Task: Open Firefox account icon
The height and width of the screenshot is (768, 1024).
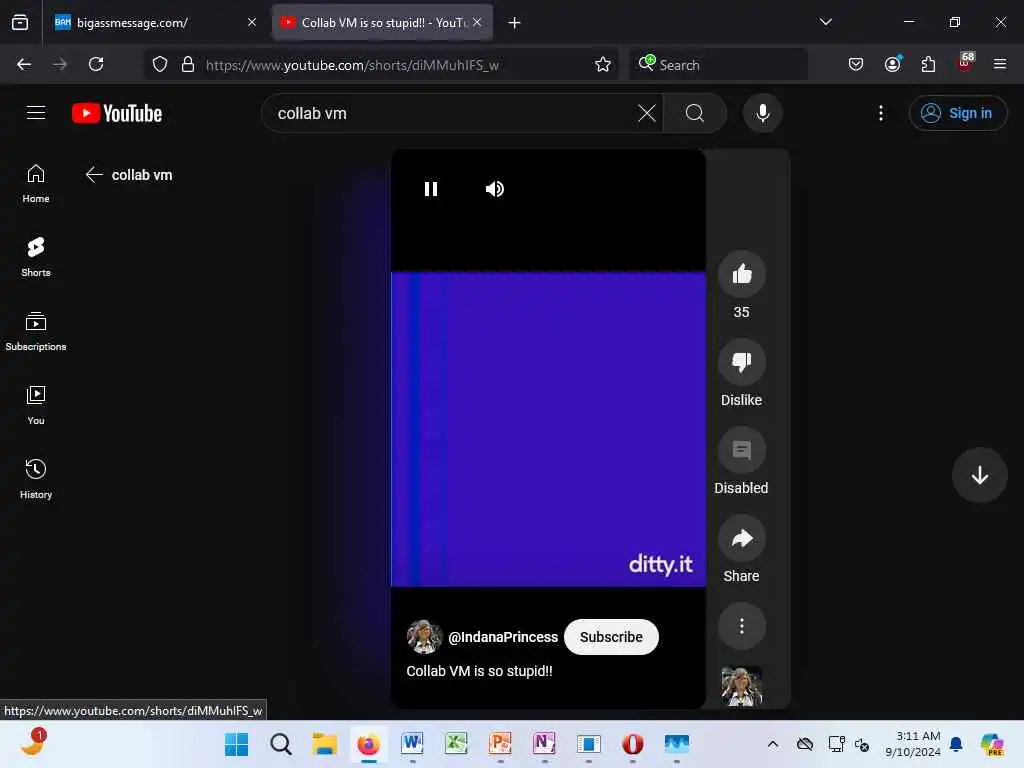Action: tap(892, 64)
